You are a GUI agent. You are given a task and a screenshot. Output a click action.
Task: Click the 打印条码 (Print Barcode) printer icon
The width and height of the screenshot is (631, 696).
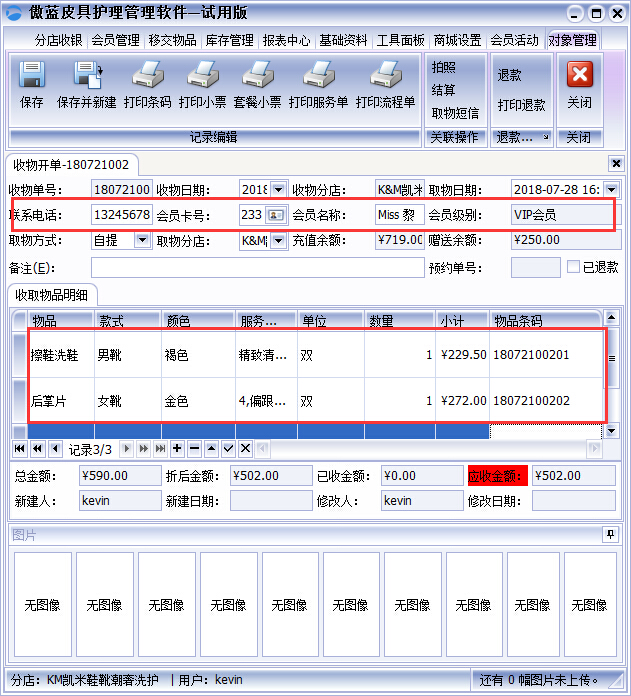(x=148, y=76)
